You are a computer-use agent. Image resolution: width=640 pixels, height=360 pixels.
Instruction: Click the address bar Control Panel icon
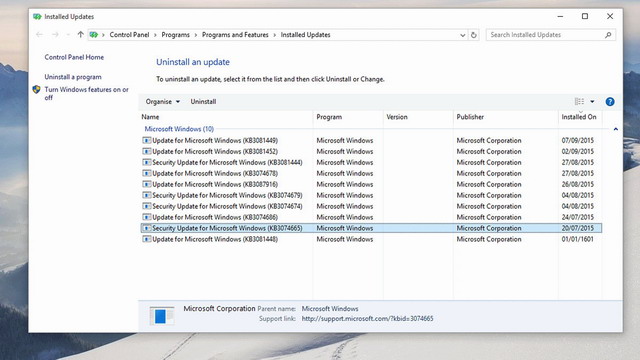94,35
